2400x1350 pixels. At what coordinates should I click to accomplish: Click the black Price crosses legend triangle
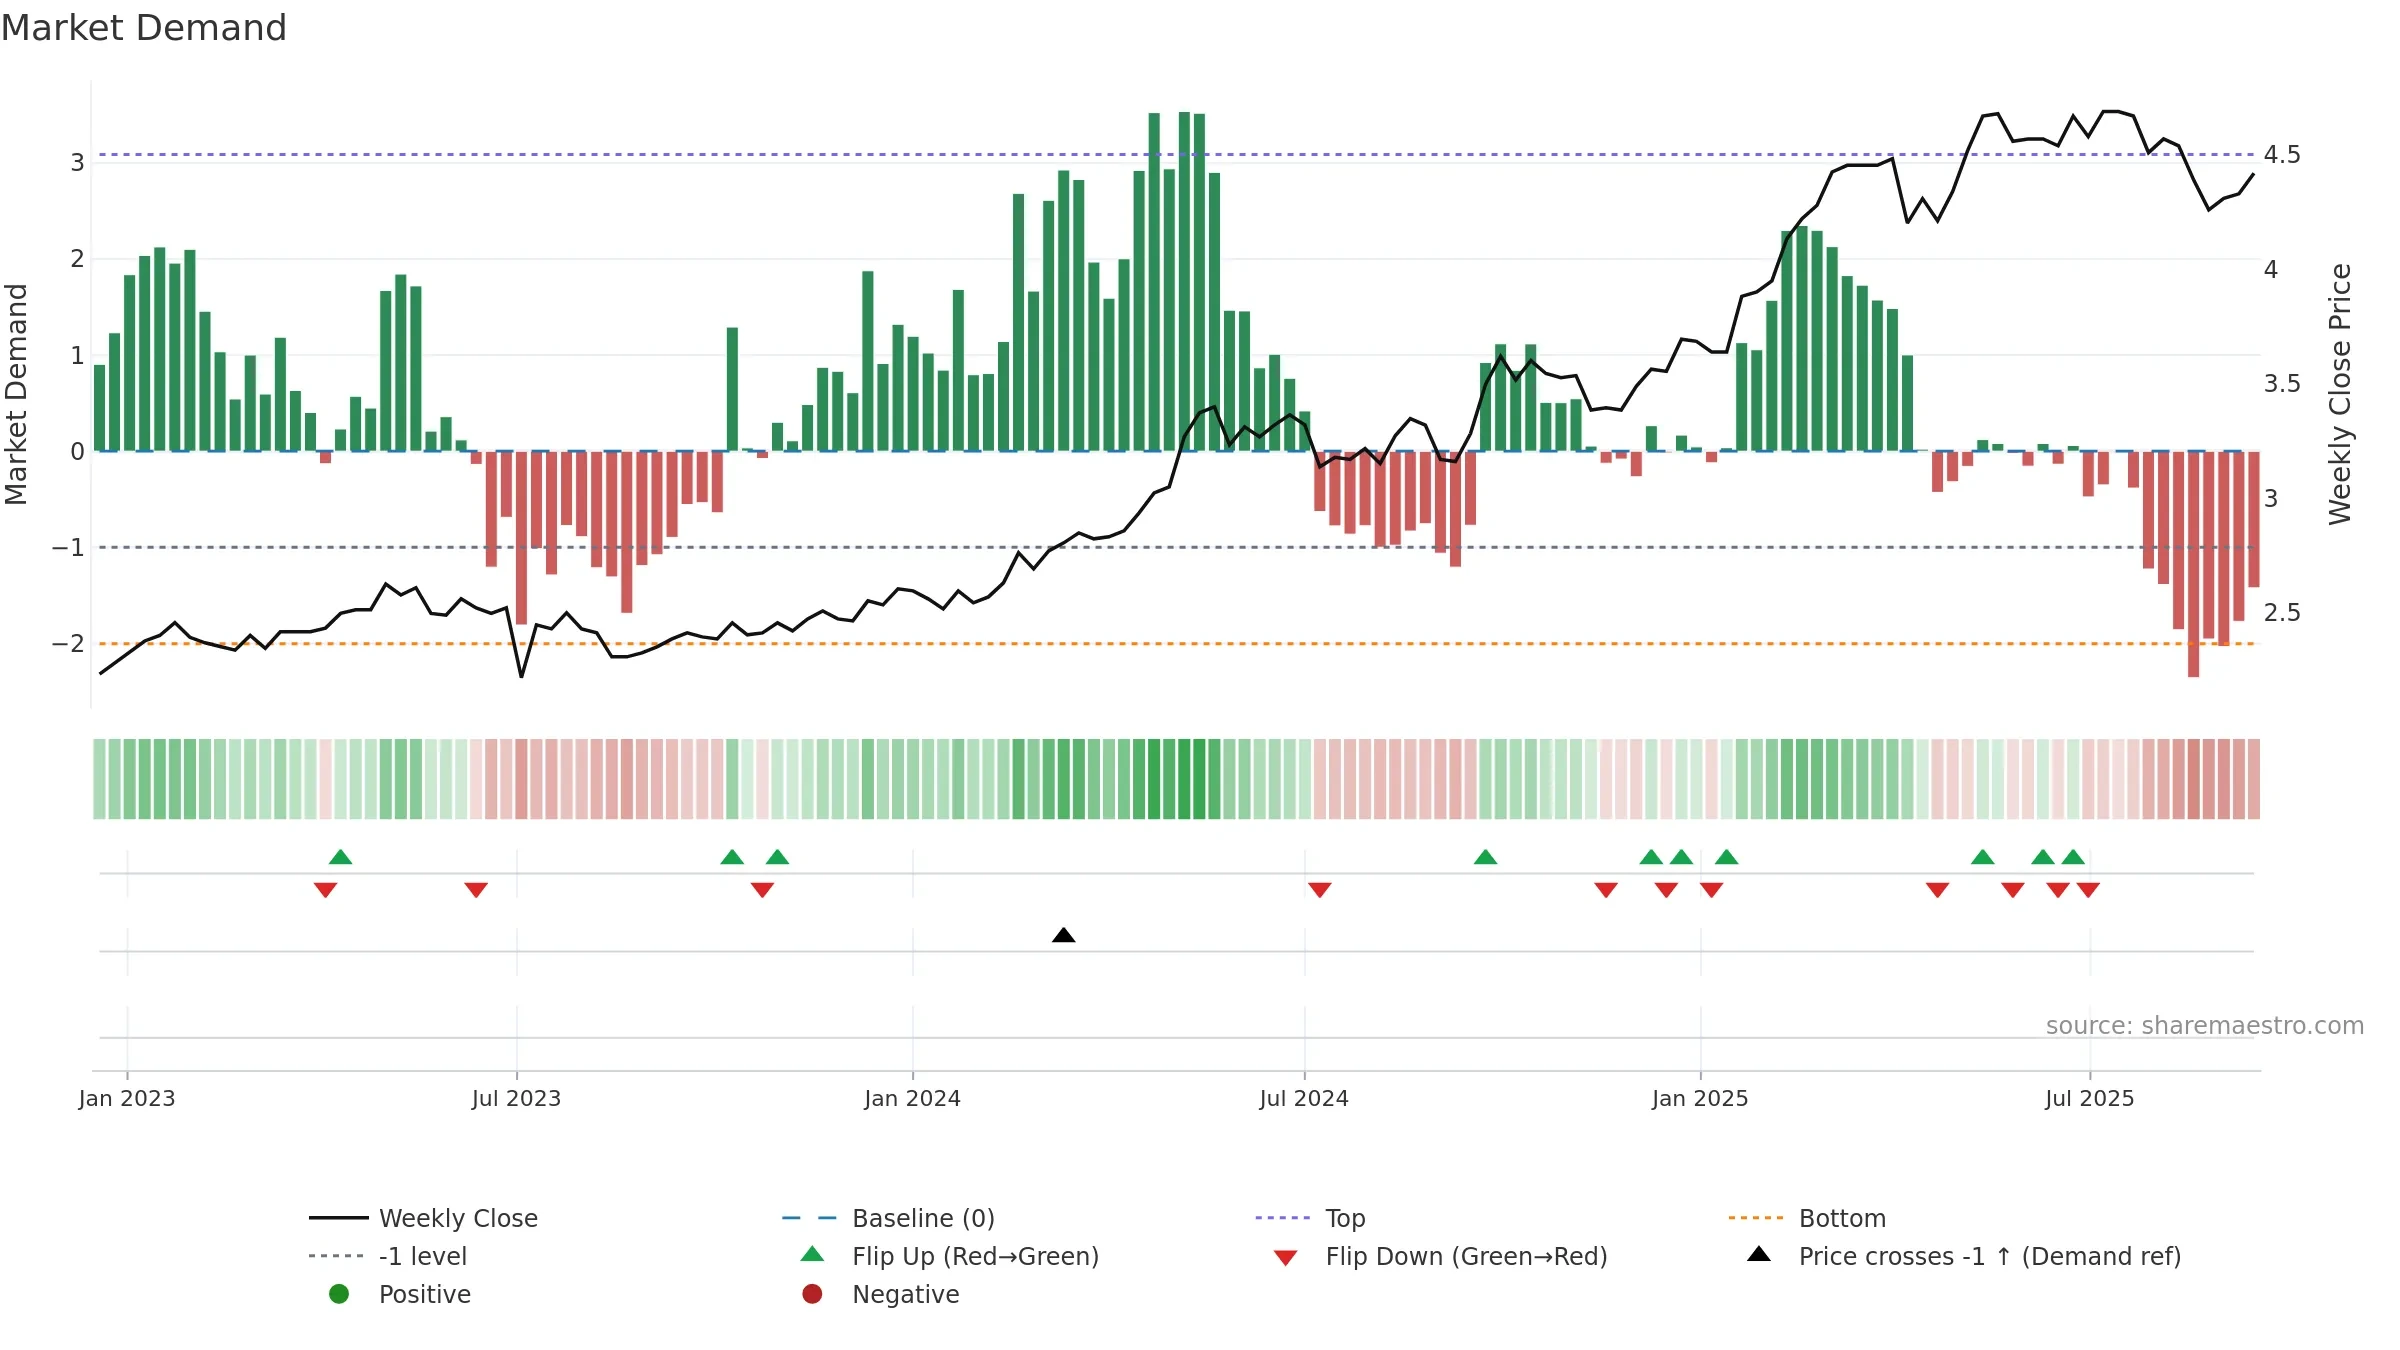1759,1254
